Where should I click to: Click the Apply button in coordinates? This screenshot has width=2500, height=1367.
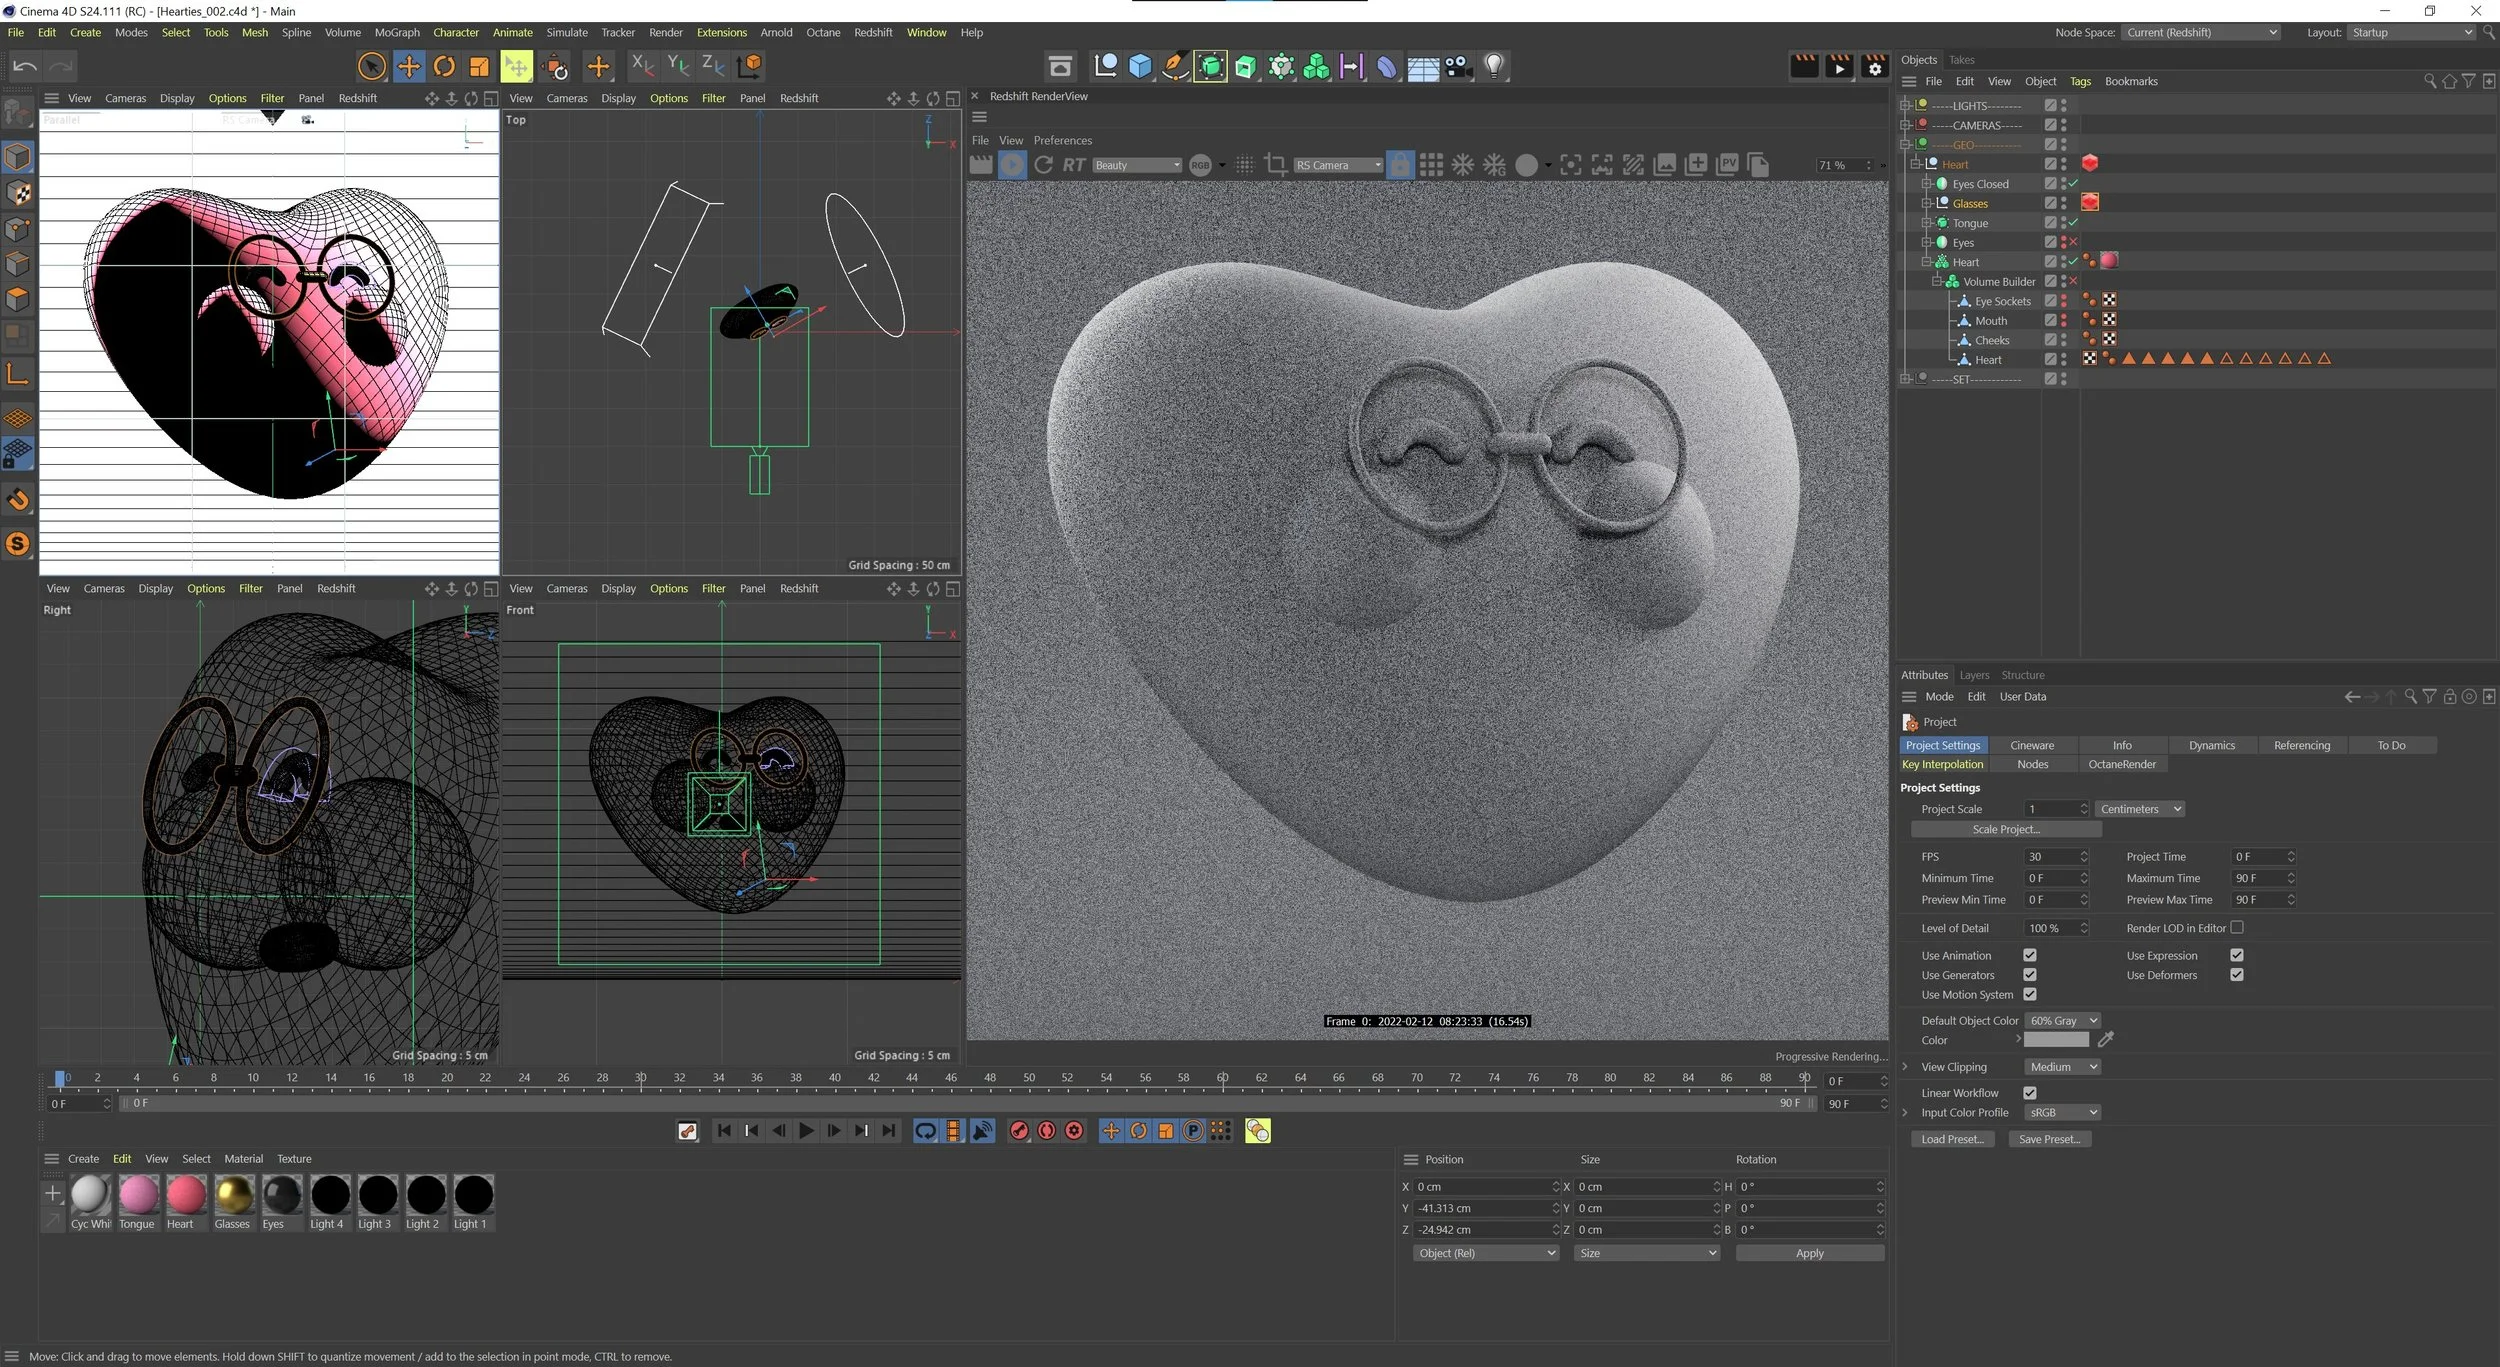point(1809,1253)
